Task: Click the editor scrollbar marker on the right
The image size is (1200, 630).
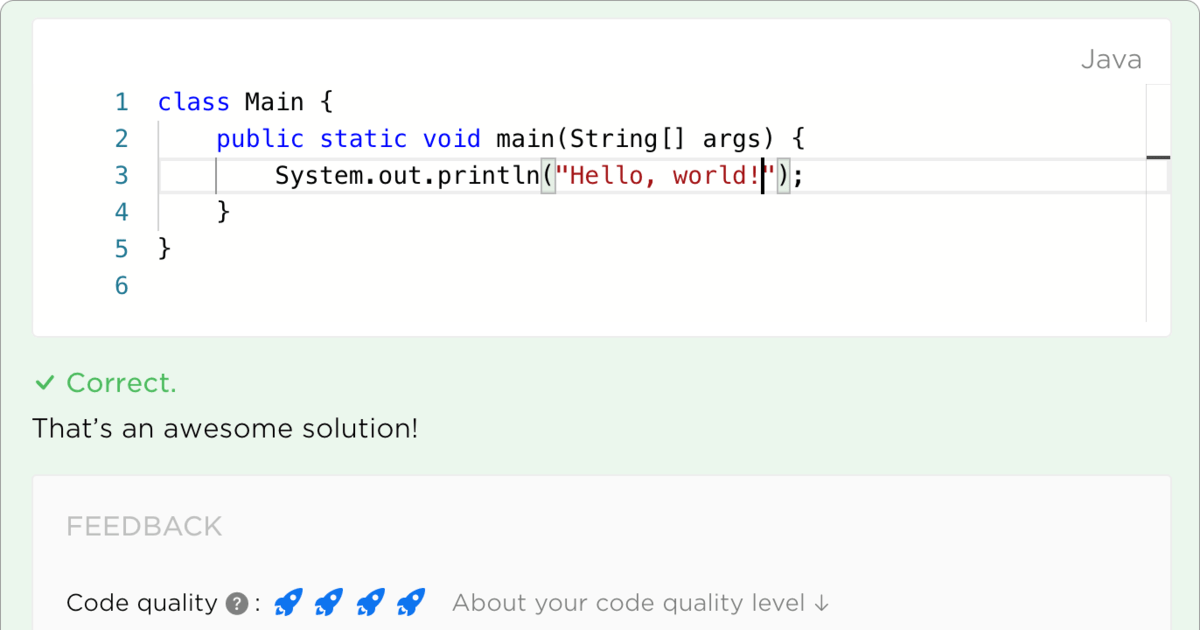Action: pyautogui.click(x=1158, y=158)
